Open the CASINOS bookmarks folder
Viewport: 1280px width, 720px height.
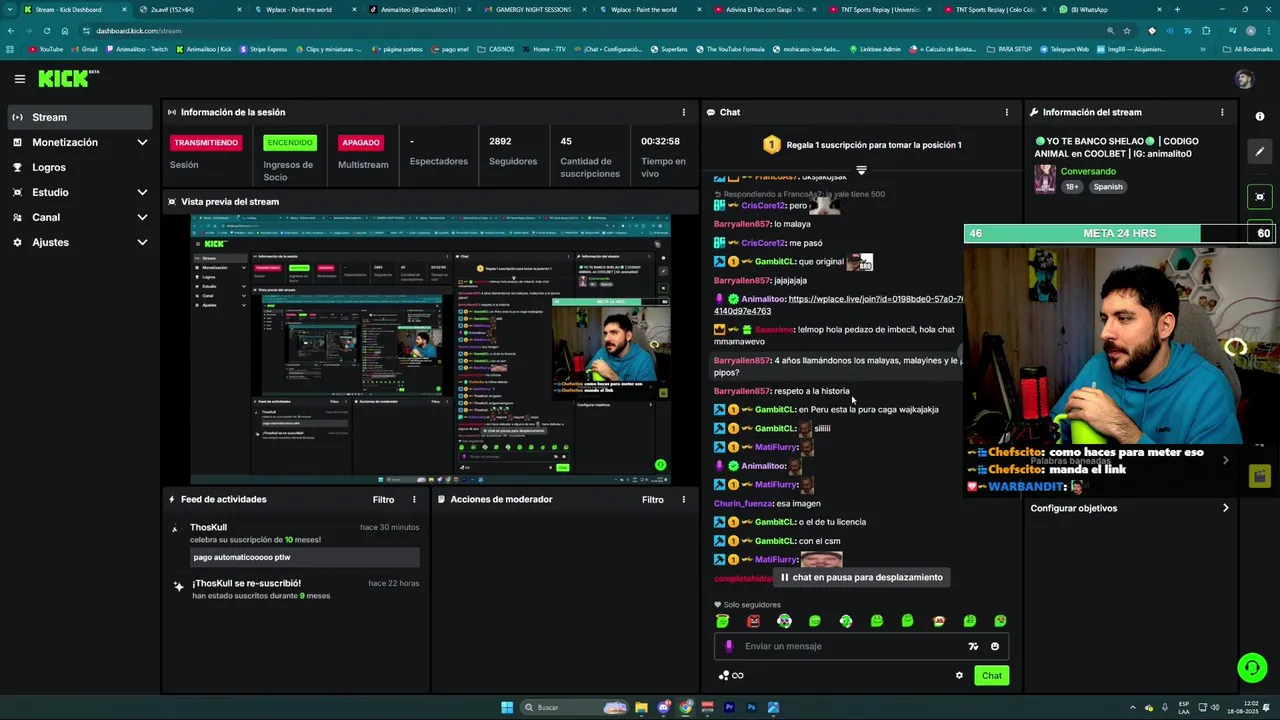pos(496,49)
